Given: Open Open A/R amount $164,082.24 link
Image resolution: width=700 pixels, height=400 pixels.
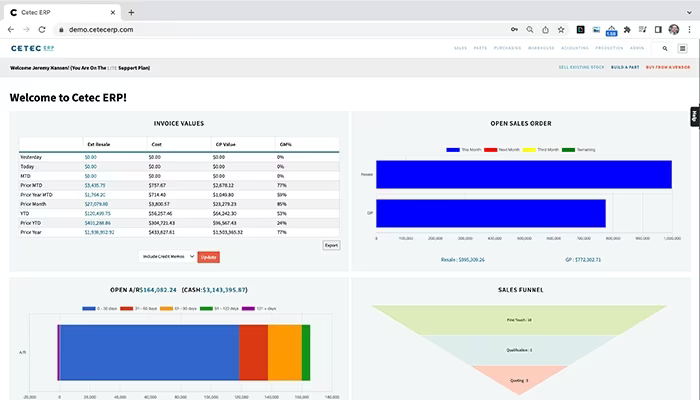Looking at the screenshot, I should (x=158, y=290).
